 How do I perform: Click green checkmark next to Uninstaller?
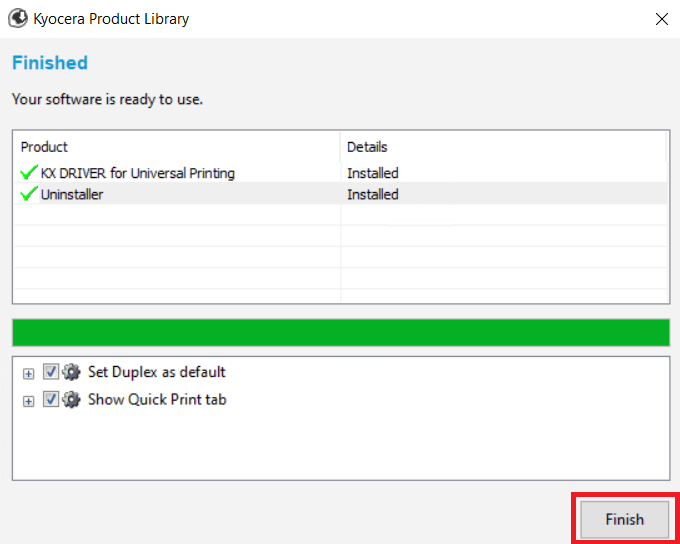pos(29,194)
